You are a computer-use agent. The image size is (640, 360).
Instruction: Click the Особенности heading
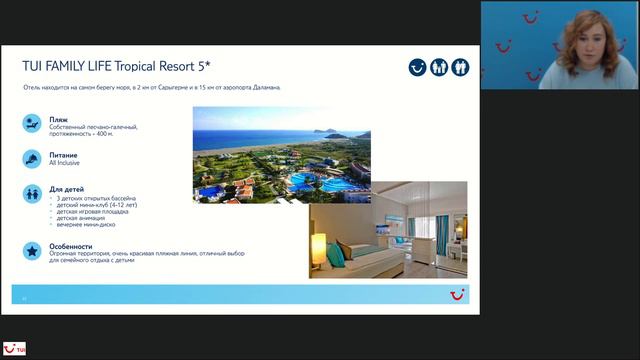71,247
